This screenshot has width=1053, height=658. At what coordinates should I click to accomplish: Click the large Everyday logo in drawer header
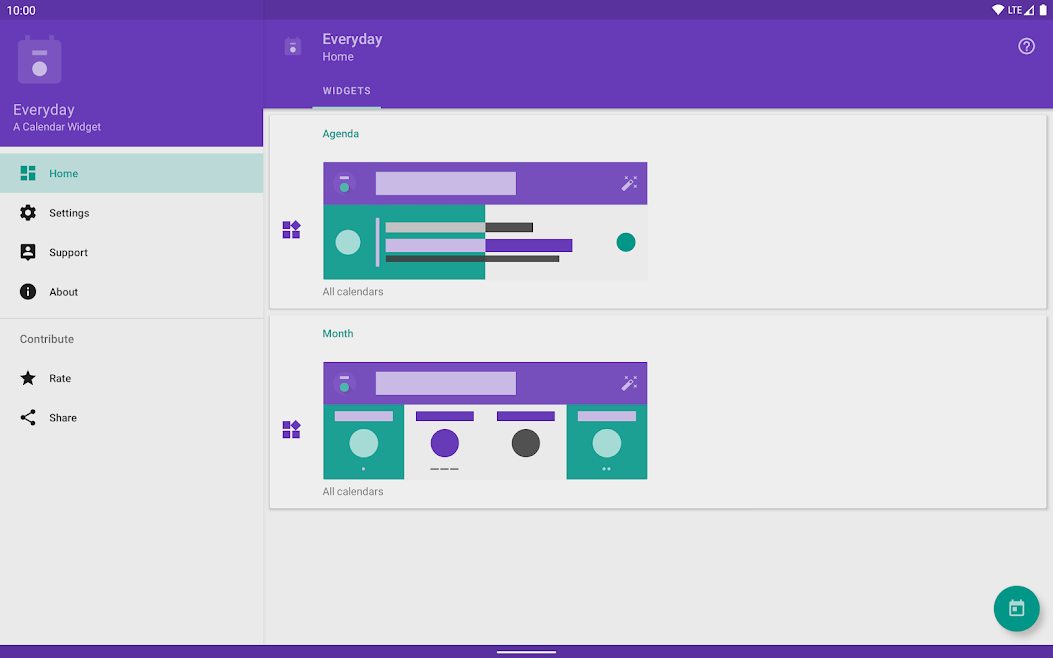click(x=40, y=60)
